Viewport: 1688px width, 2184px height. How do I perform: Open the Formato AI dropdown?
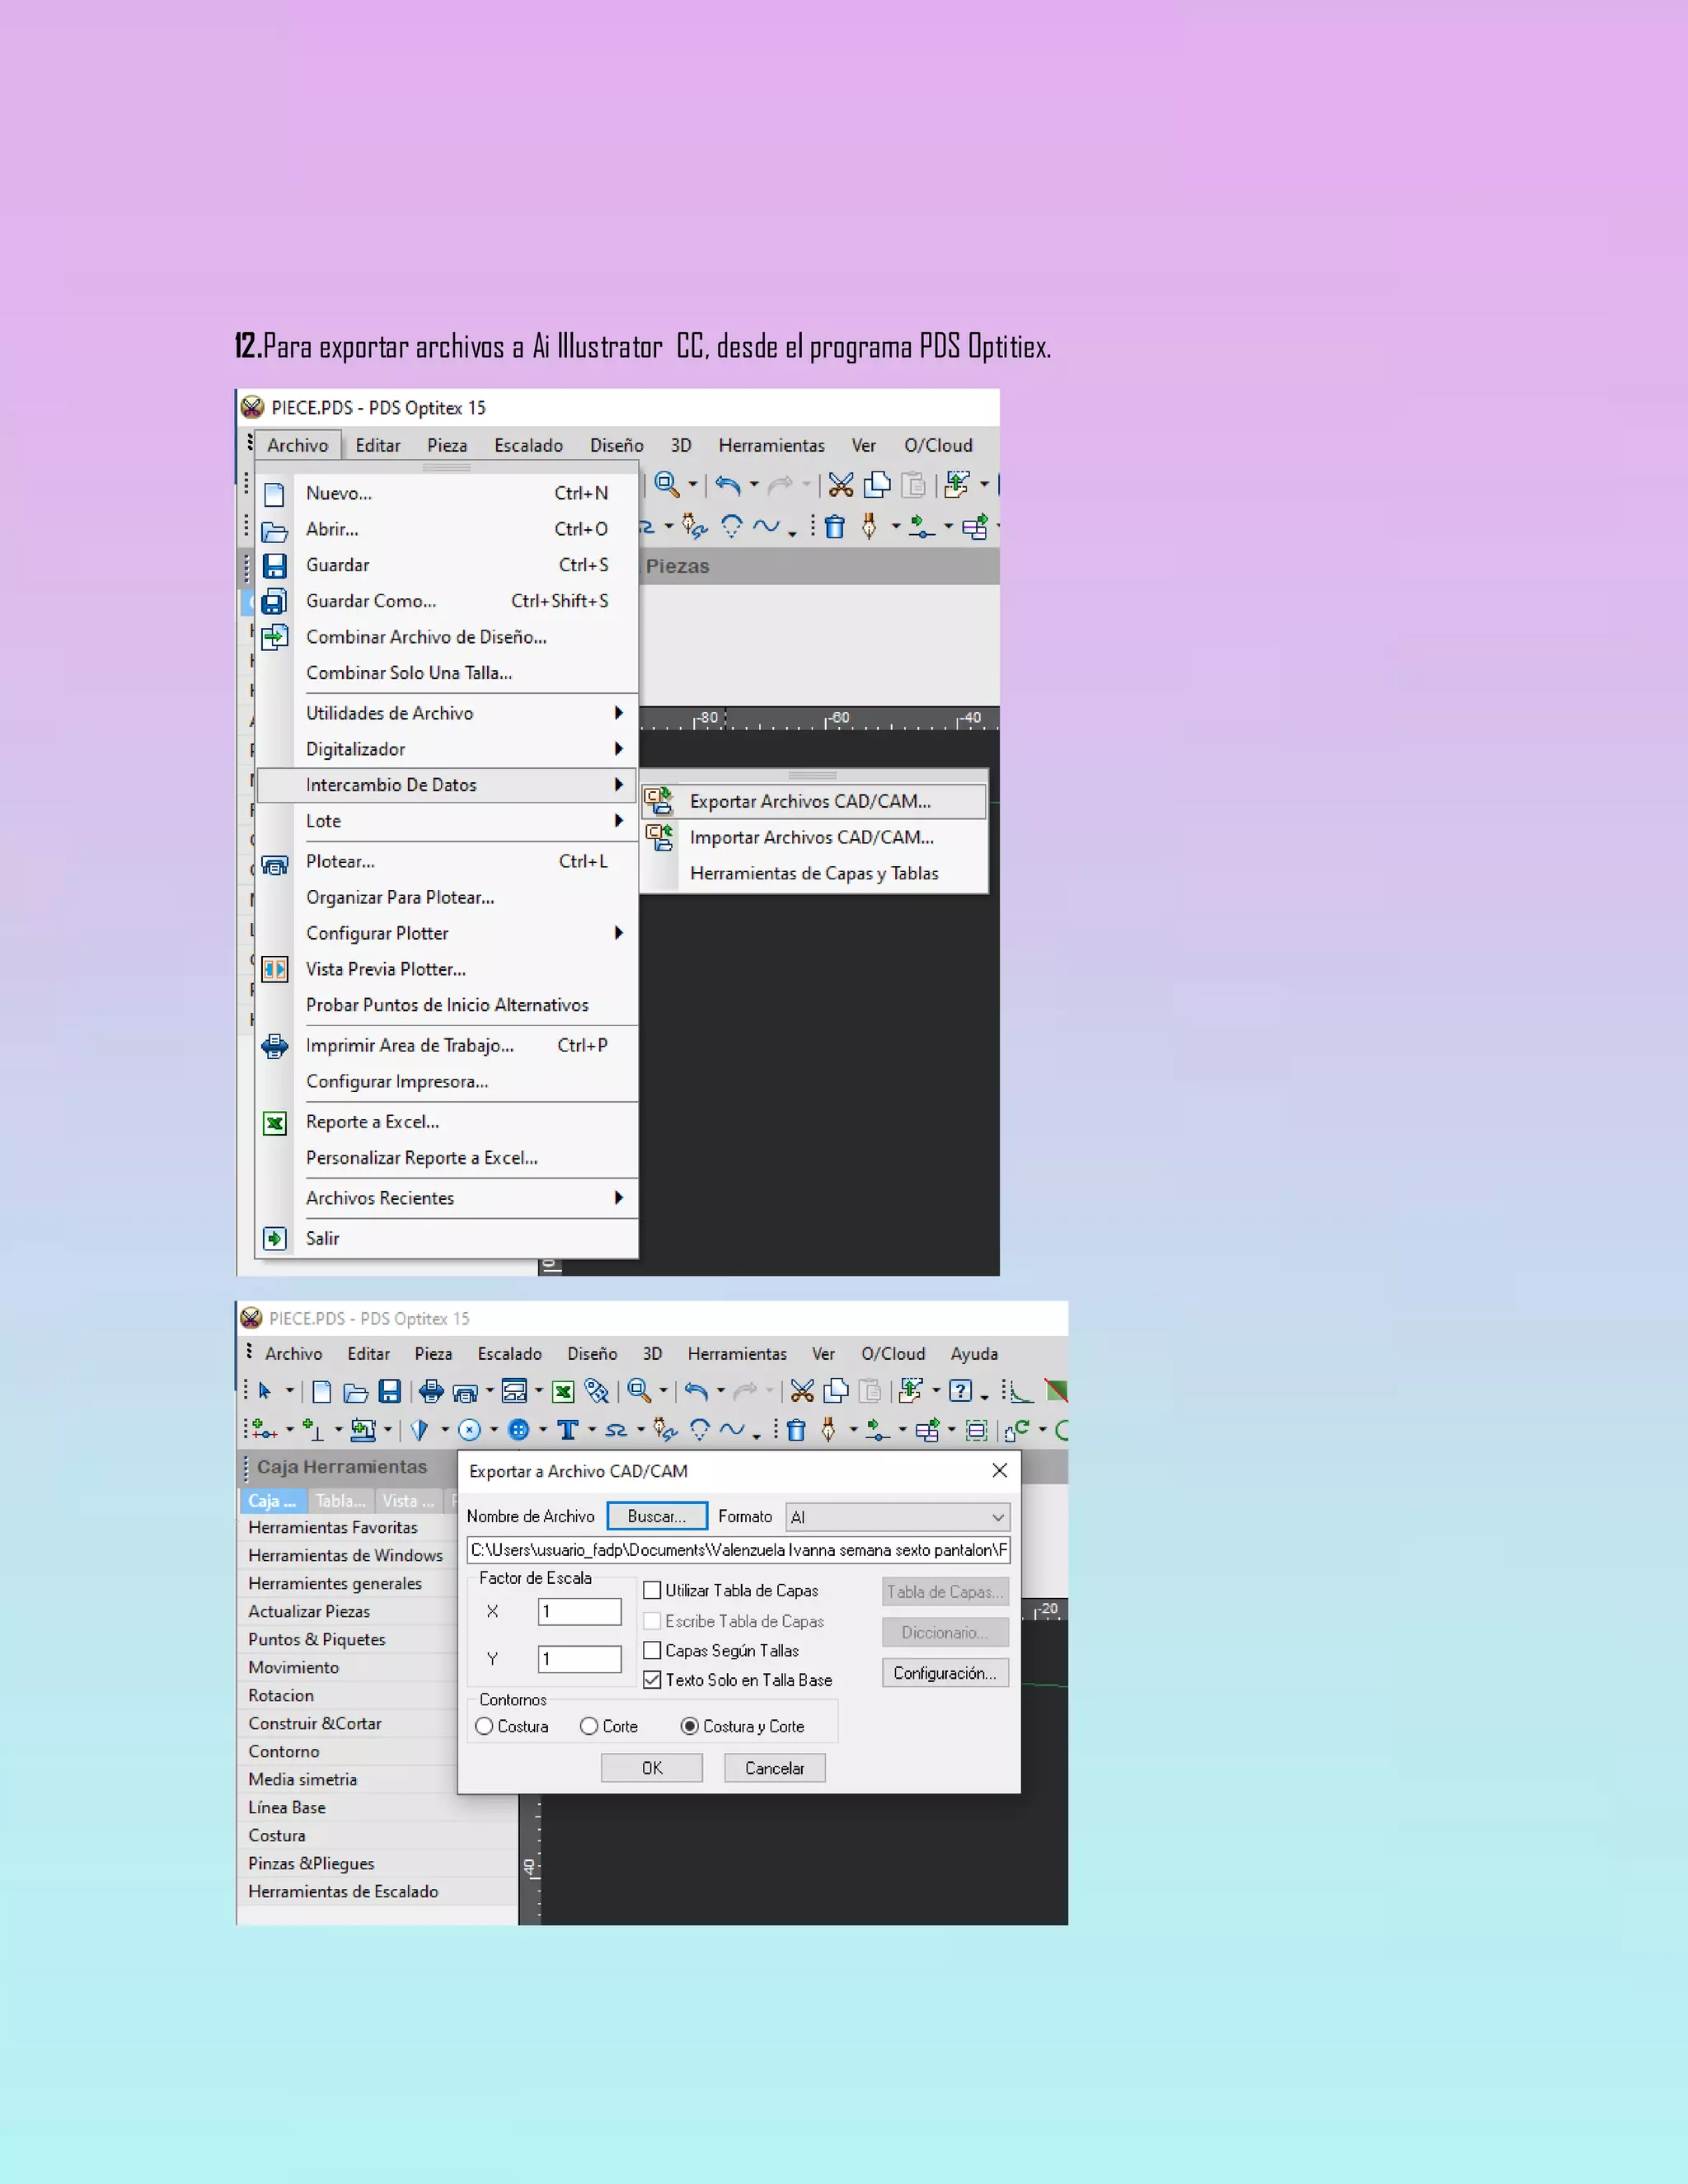(x=898, y=1517)
